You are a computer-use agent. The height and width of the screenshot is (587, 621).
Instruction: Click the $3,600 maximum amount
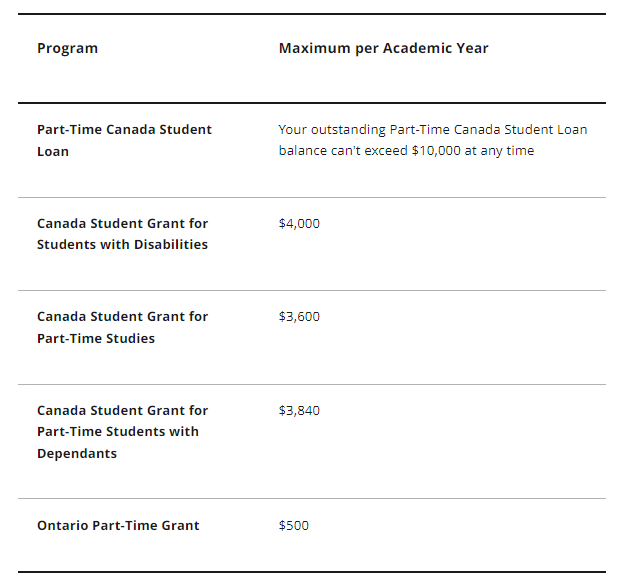pos(299,317)
